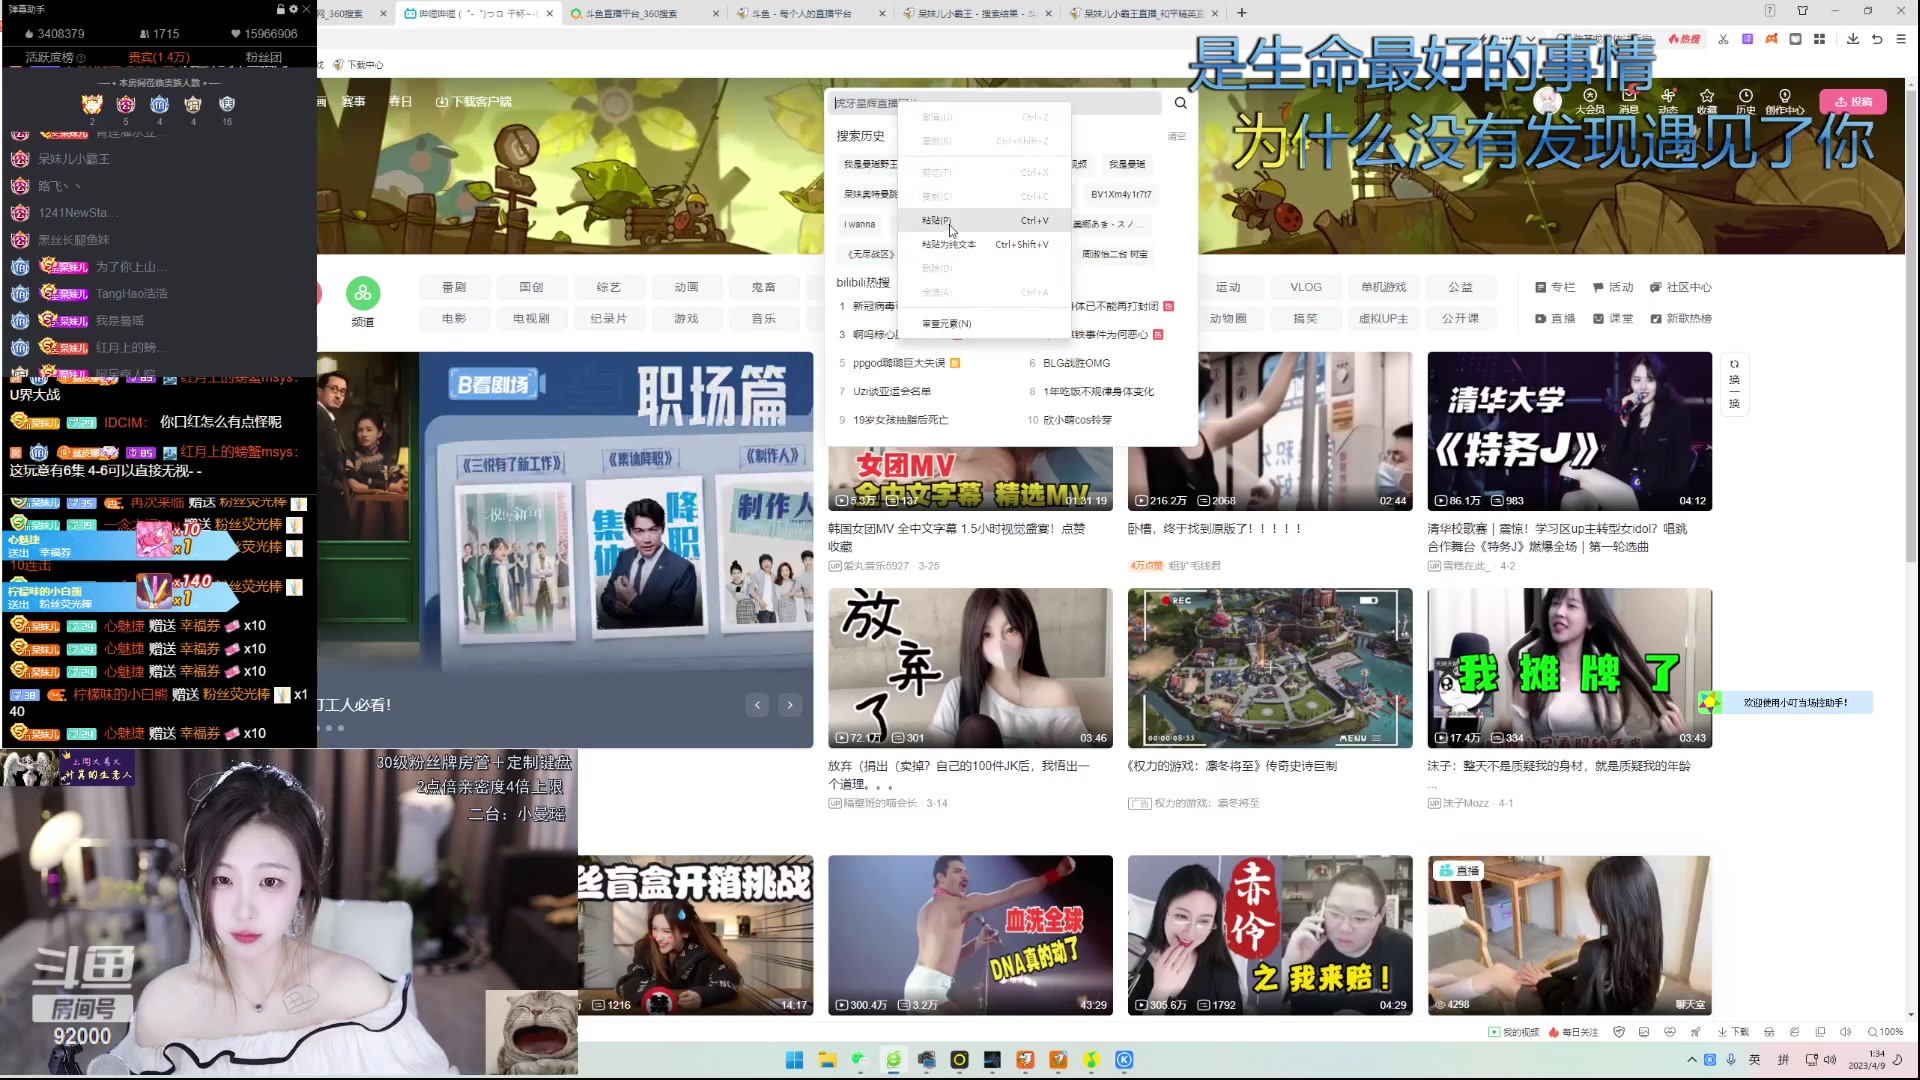Click the 专栏 link with its icon
This screenshot has height=1080, width=1920.
point(1555,287)
